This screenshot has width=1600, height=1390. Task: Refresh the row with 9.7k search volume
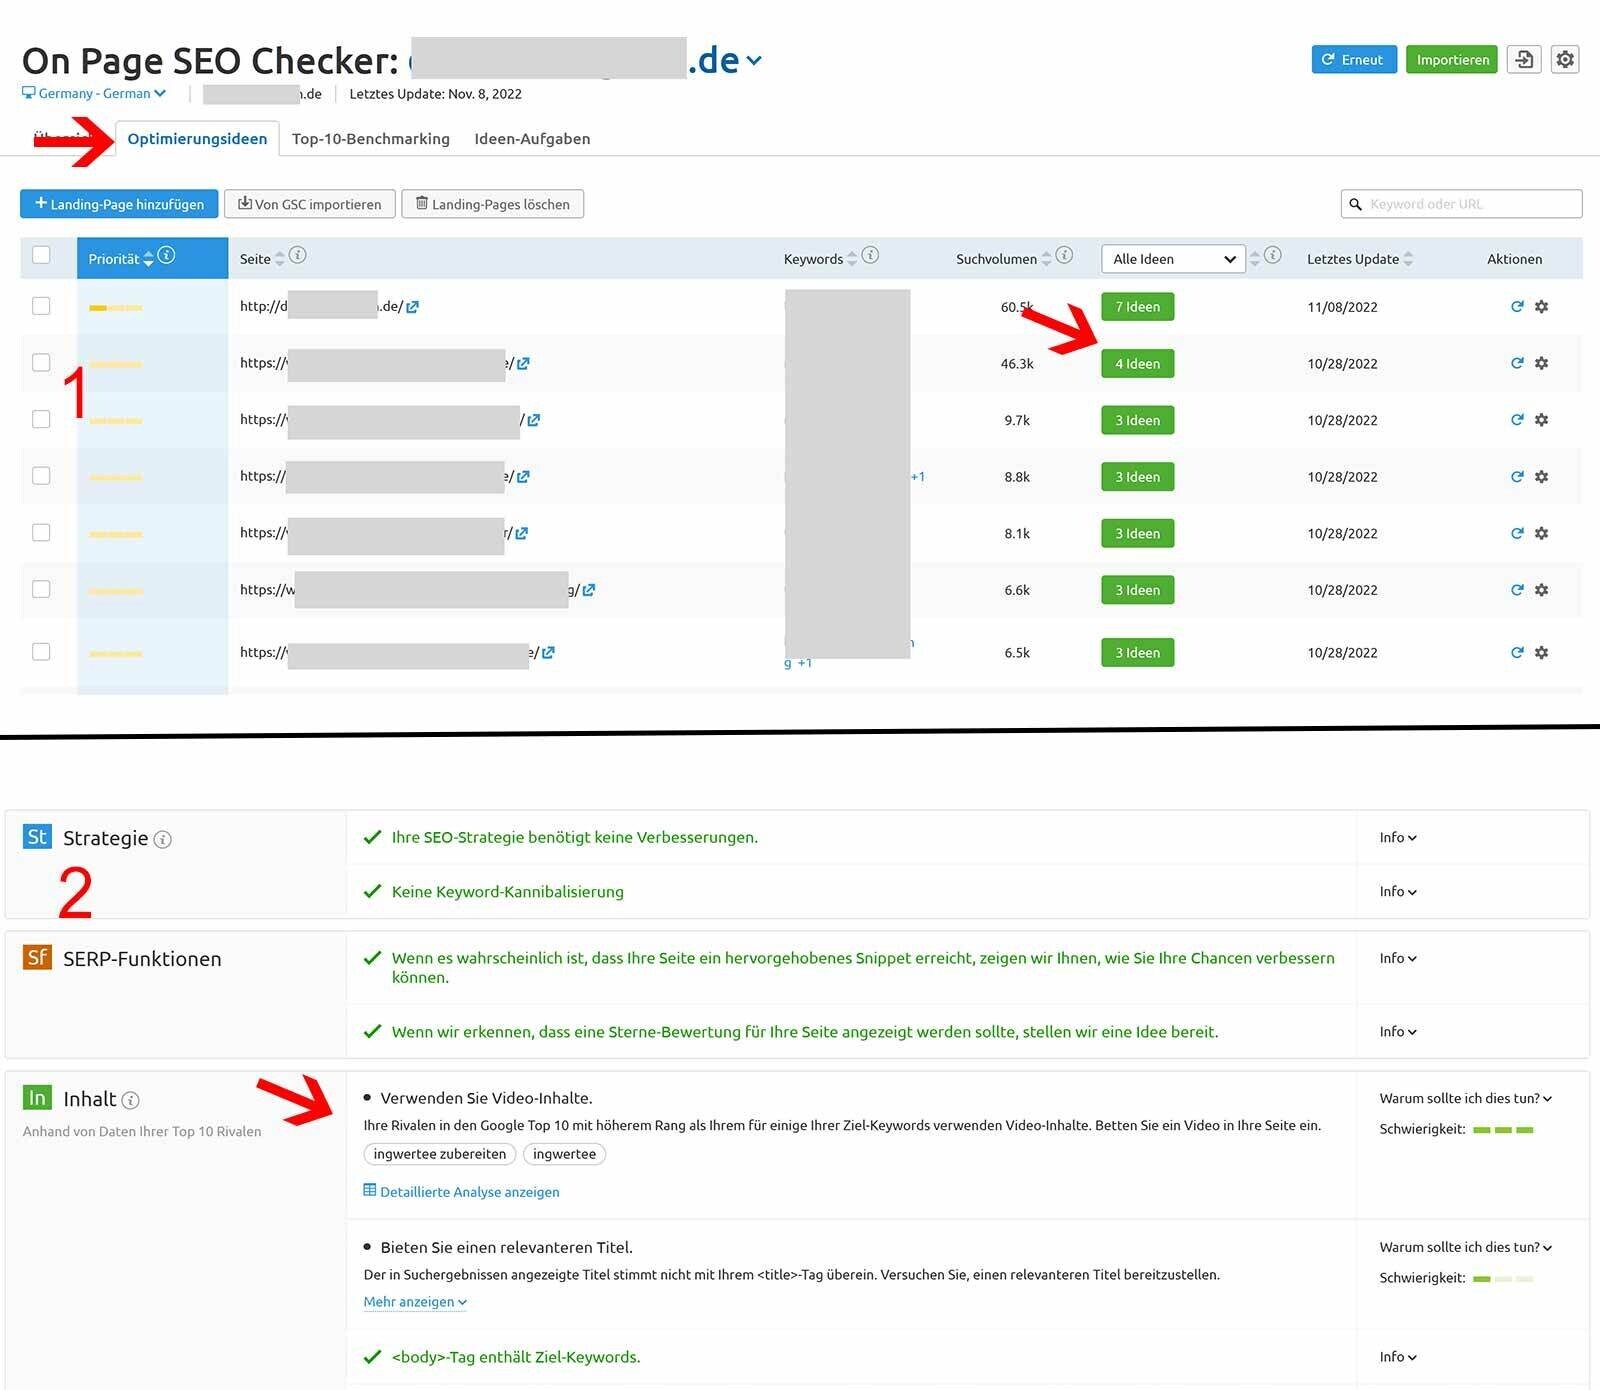(x=1517, y=420)
